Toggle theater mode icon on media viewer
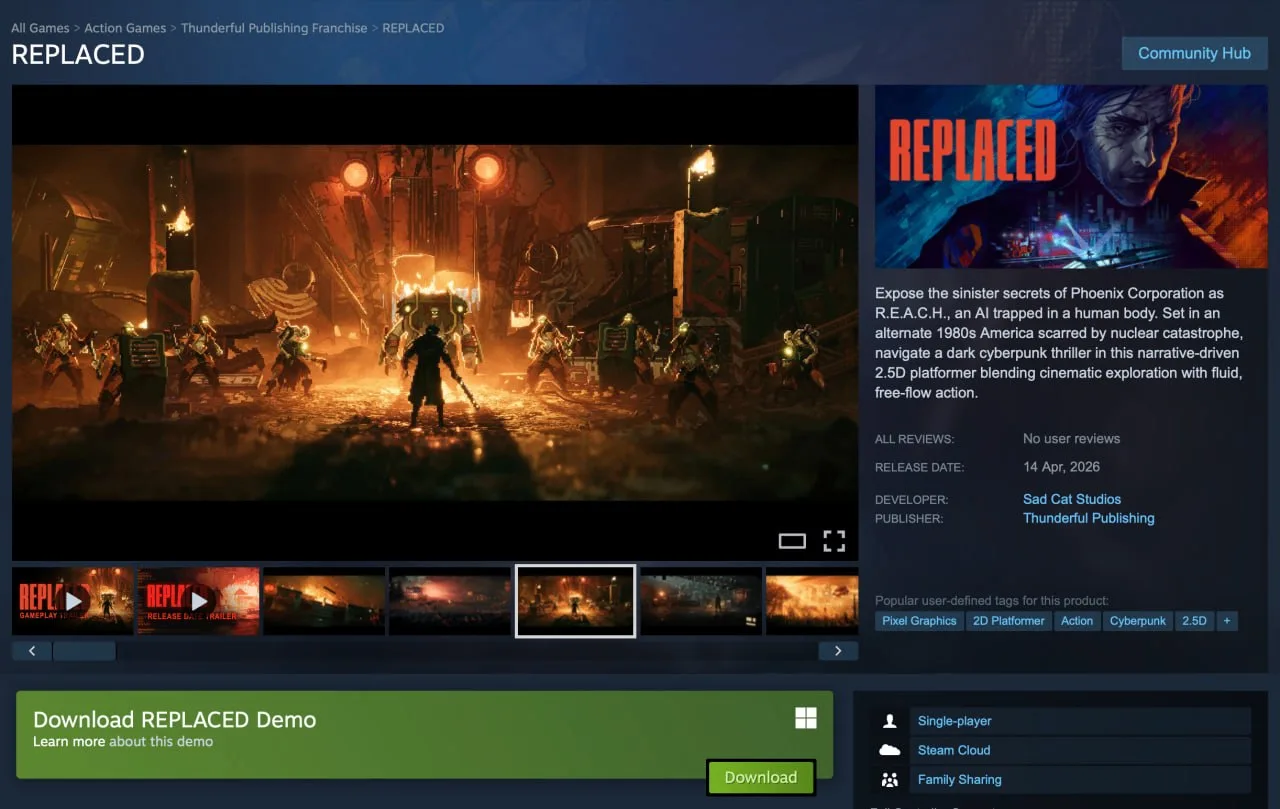Viewport: 1280px width, 809px height. click(x=792, y=541)
